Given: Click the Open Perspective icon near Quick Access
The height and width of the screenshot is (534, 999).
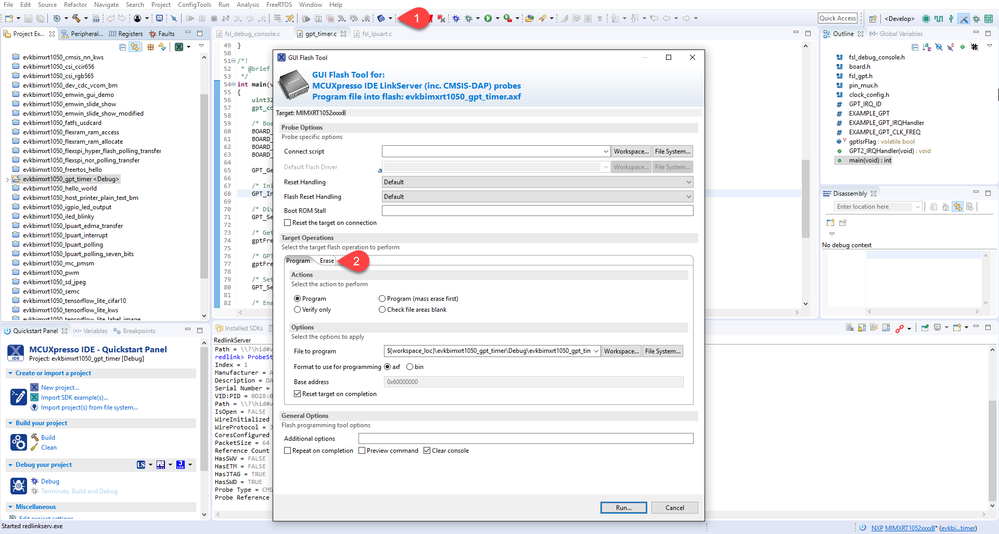Looking at the screenshot, I should click(873, 18).
